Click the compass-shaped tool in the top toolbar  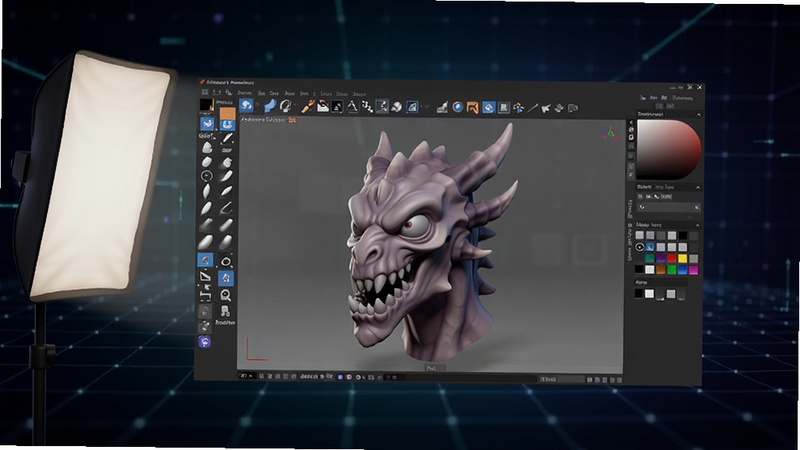point(352,107)
